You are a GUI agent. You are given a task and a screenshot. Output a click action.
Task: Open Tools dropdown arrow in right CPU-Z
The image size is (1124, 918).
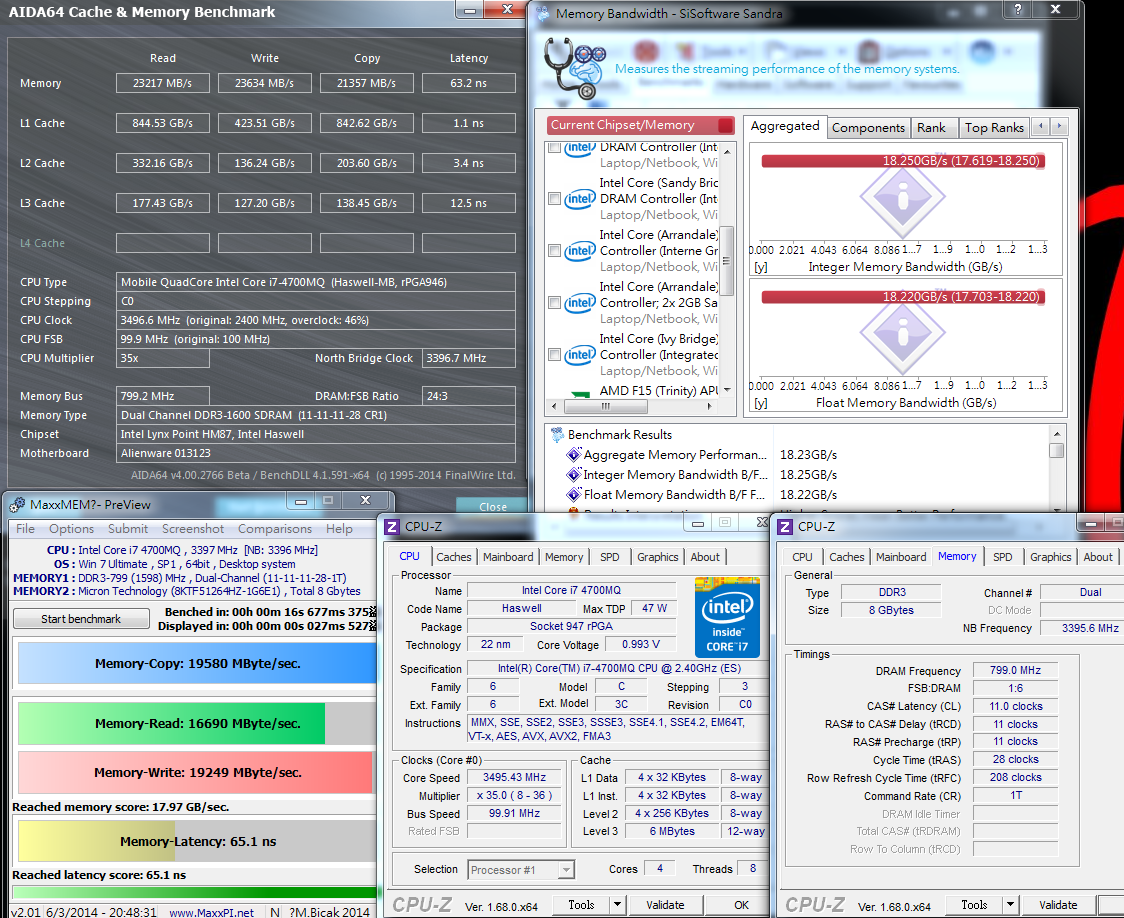click(1010, 905)
